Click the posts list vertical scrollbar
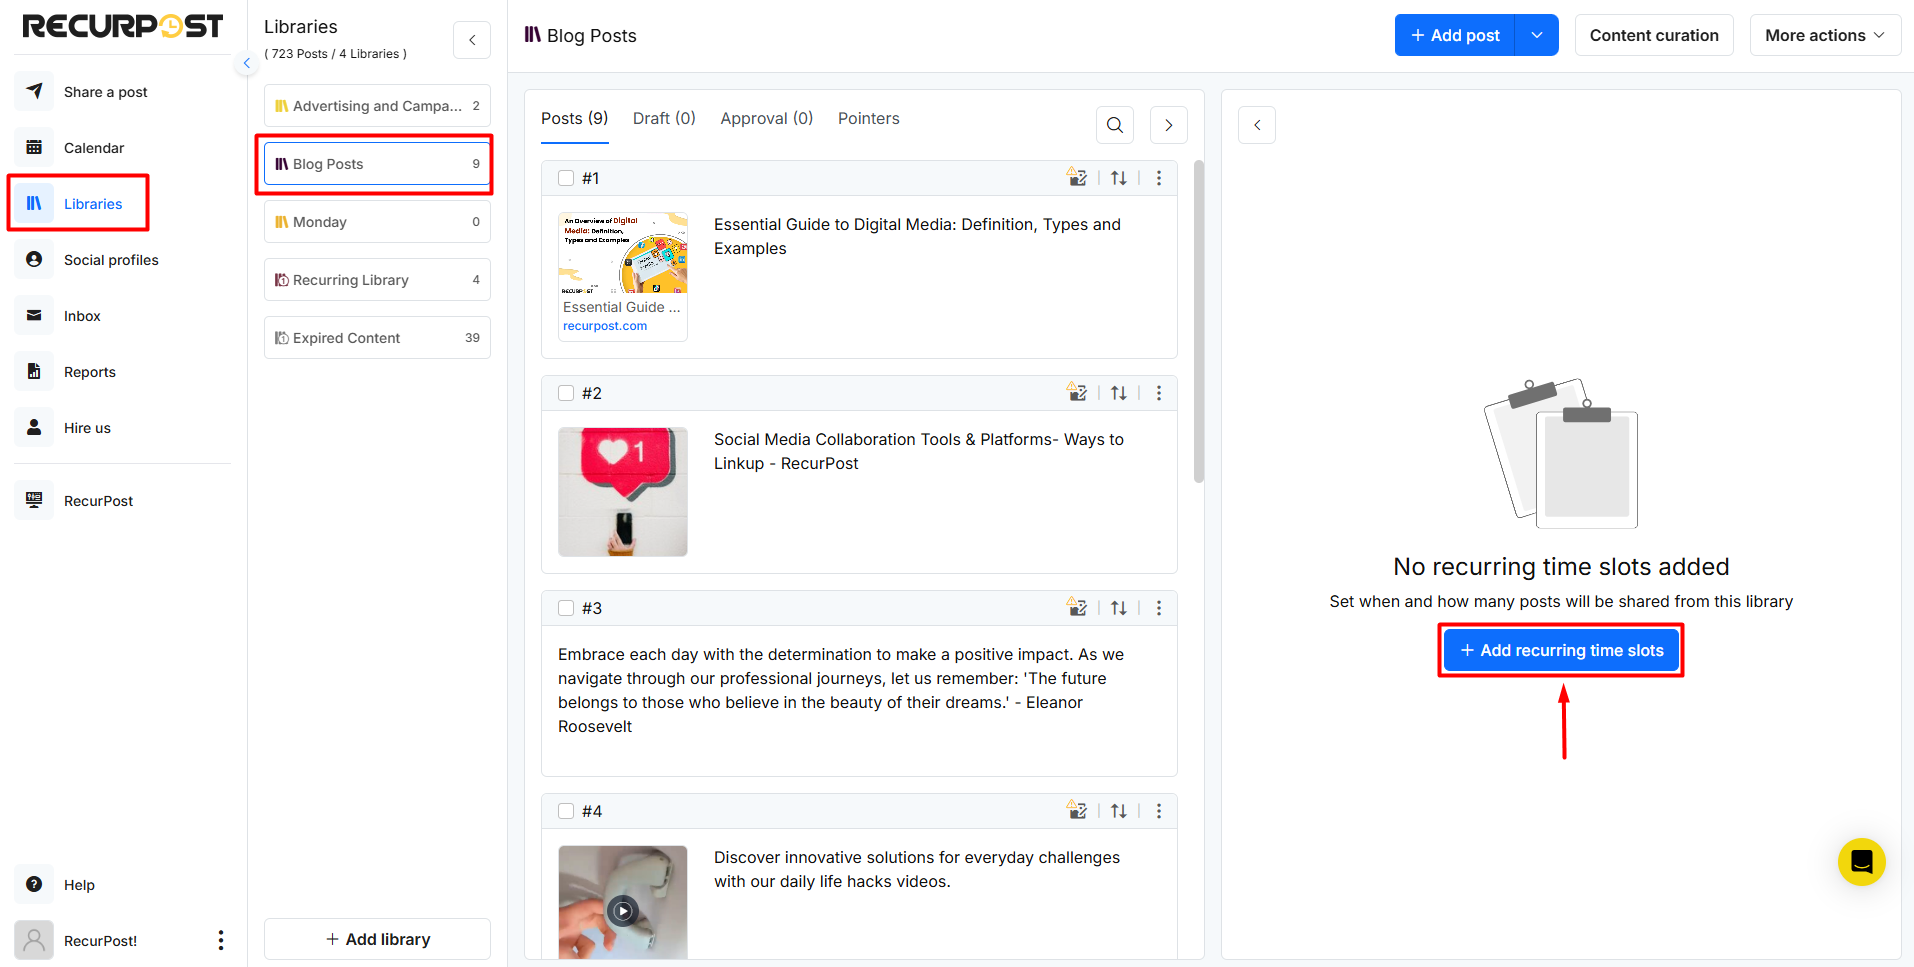The width and height of the screenshot is (1914, 967). [1199, 321]
